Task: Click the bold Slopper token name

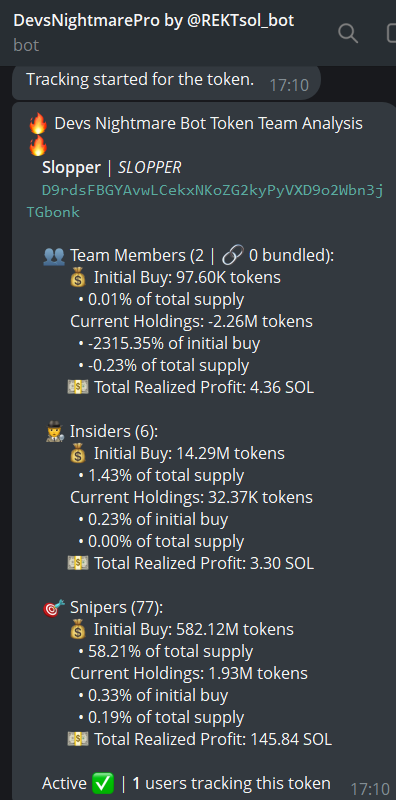Action: [x=71, y=167]
